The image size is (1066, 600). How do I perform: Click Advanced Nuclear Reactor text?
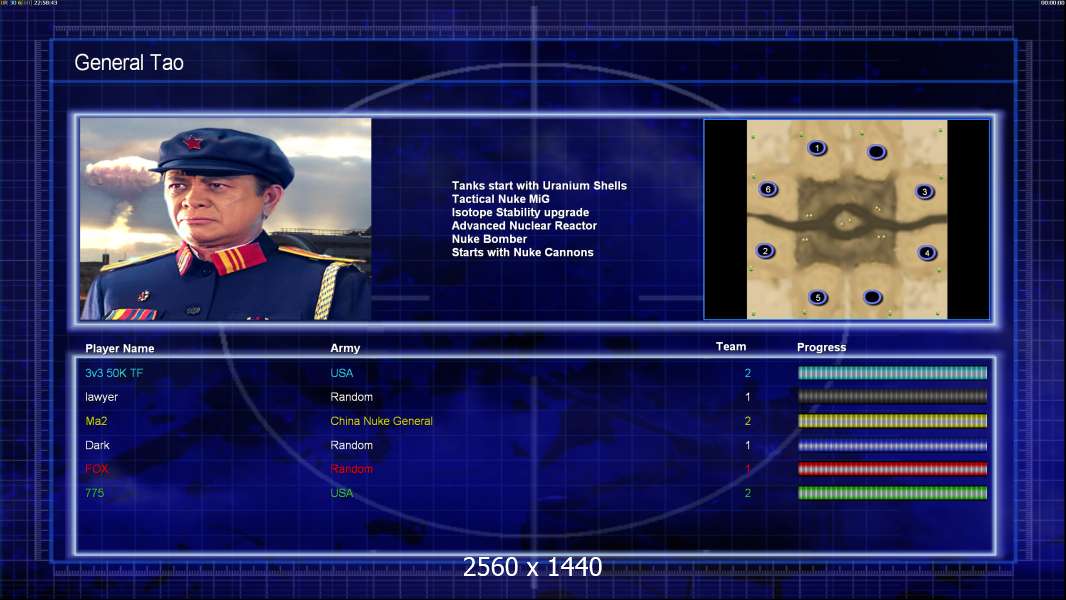[x=524, y=226]
